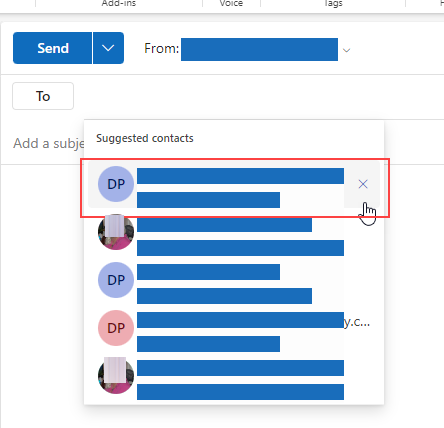Click the To recipients button
This screenshot has height=428, width=444.
click(43, 96)
